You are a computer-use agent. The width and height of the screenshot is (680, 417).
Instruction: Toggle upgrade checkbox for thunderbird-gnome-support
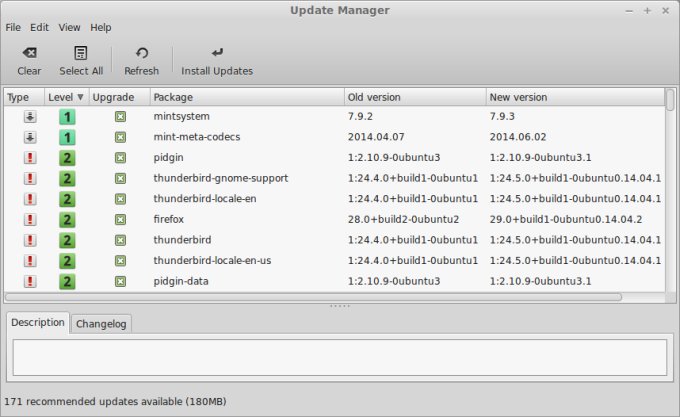121,179
